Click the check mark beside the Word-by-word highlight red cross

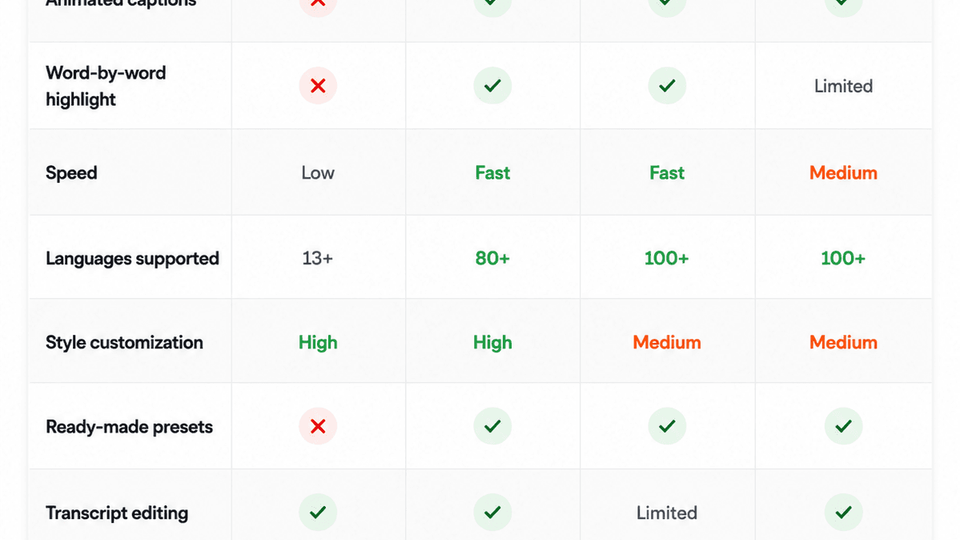[492, 86]
